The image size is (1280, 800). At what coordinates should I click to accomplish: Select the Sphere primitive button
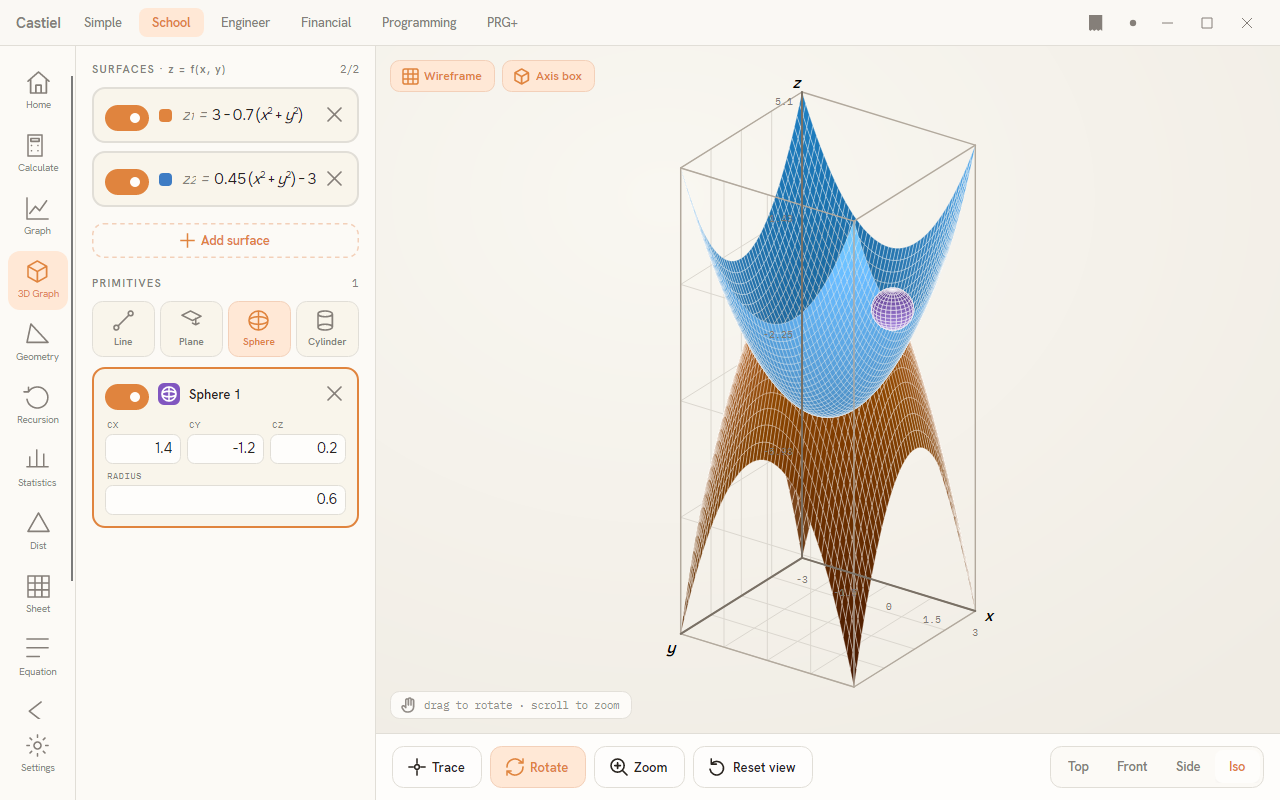(x=259, y=329)
